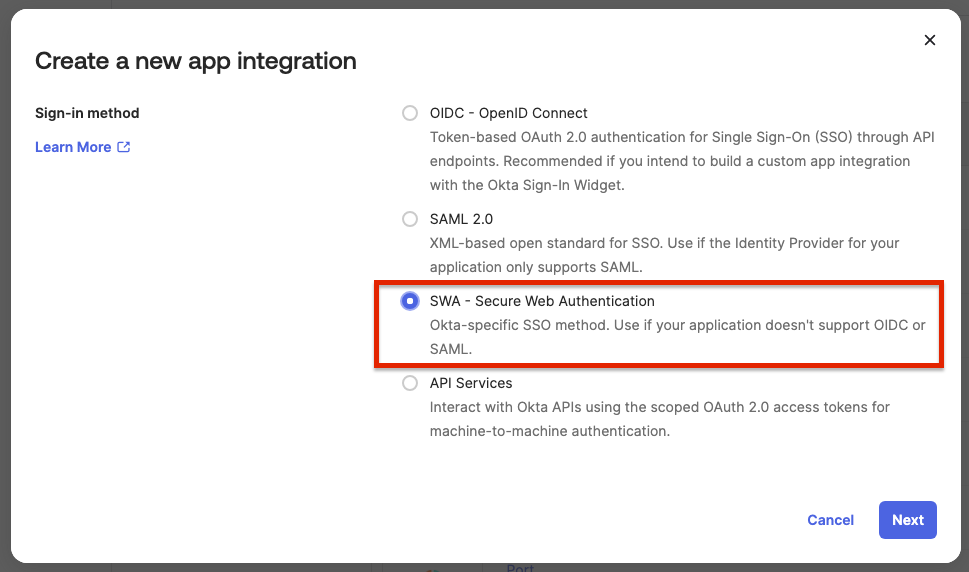This screenshot has height=572, width=969.
Task: Choose the SAML 2.0 radio button
Action: click(410, 219)
